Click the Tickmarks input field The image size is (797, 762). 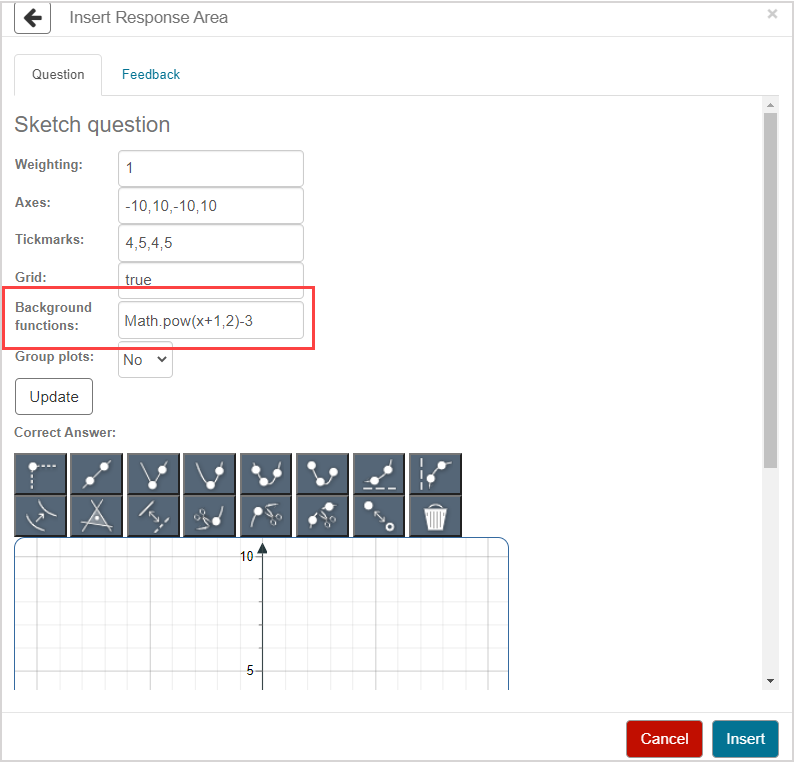(210, 243)
